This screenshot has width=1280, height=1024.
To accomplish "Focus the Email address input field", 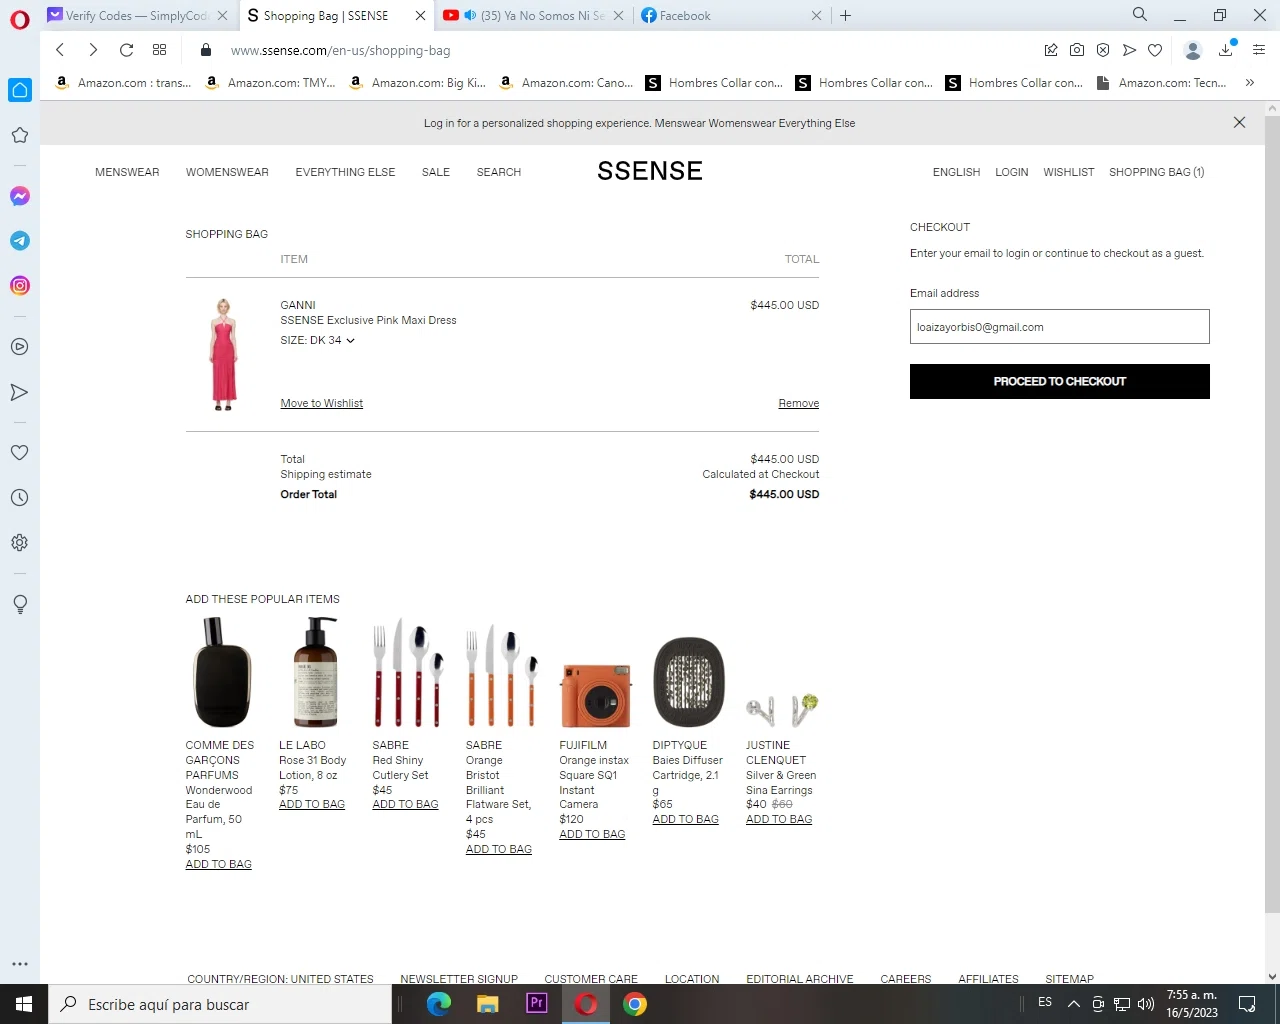I will [1060, 327].
